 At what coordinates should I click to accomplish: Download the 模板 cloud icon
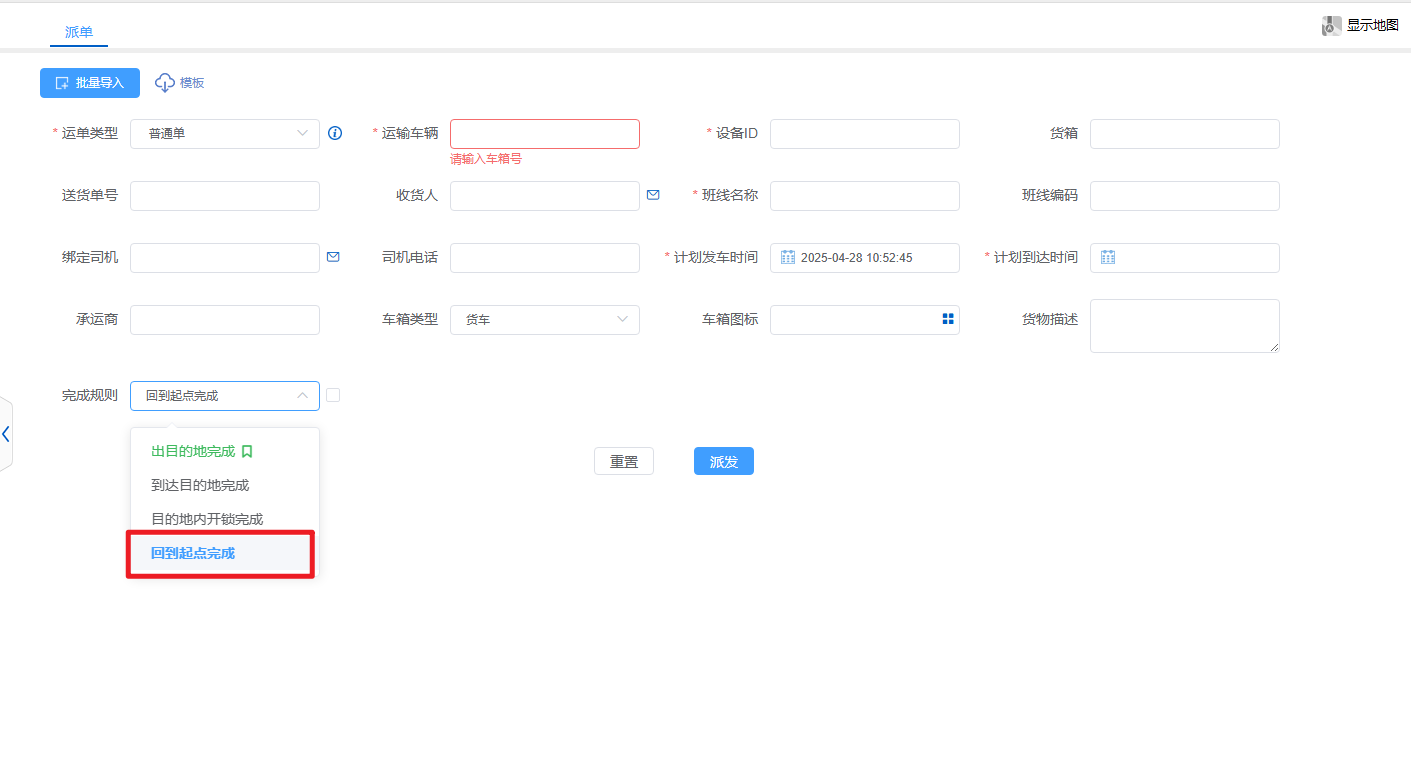(165, 83)
